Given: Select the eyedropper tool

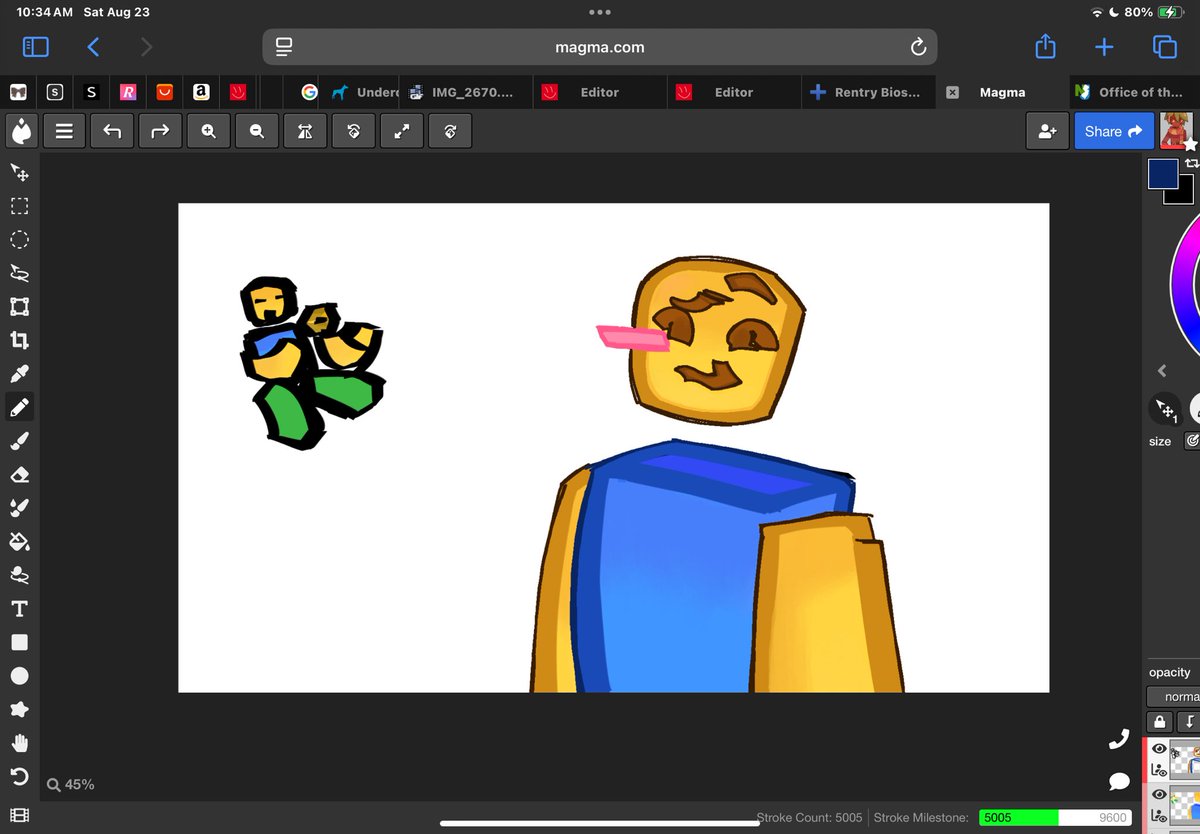Looking at the screenshot, I should click(x=19, y=373).
